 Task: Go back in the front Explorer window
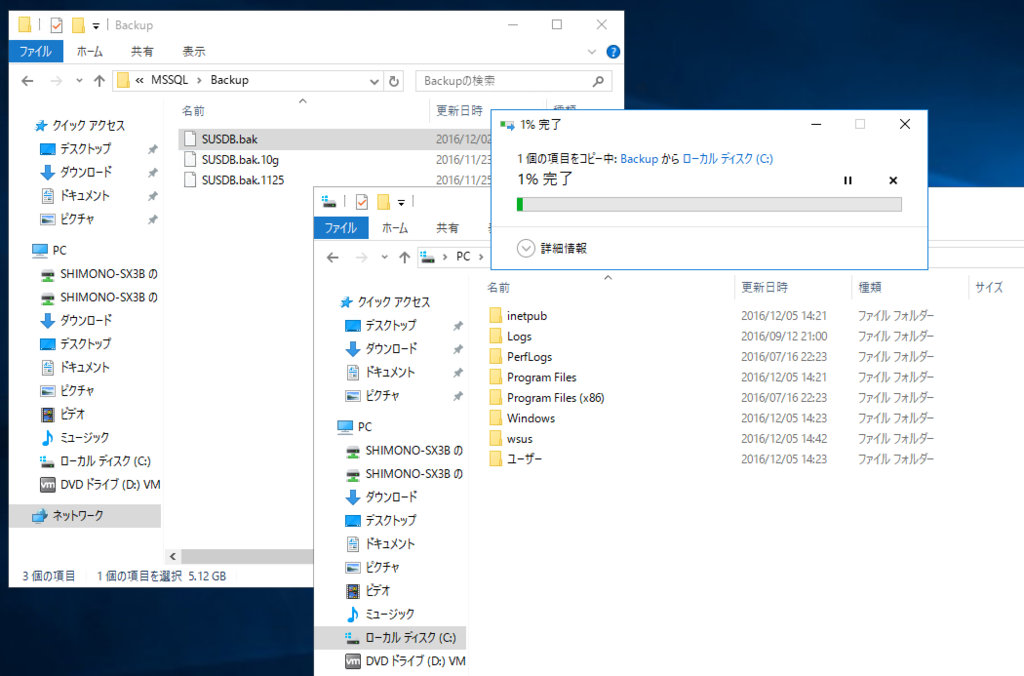(x=333, y=257)
